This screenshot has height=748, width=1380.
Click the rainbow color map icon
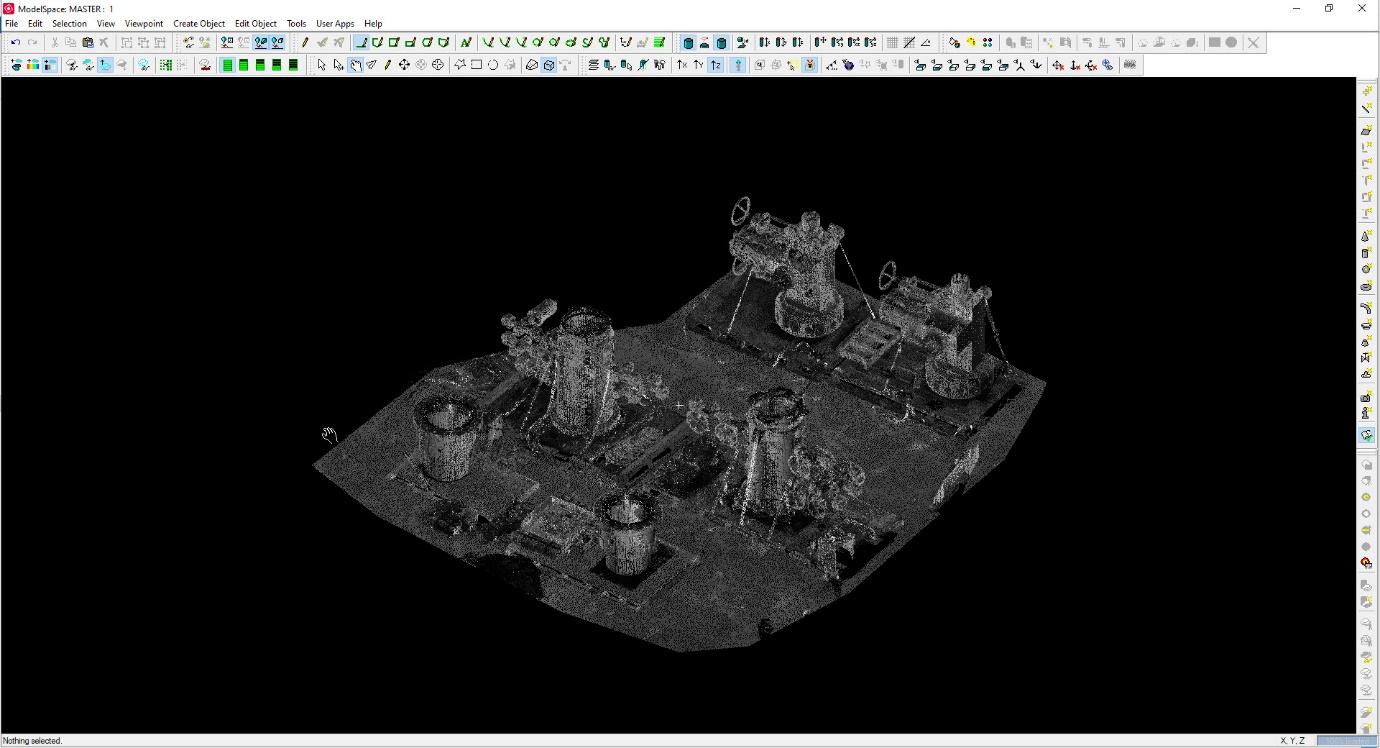[33, 65]
